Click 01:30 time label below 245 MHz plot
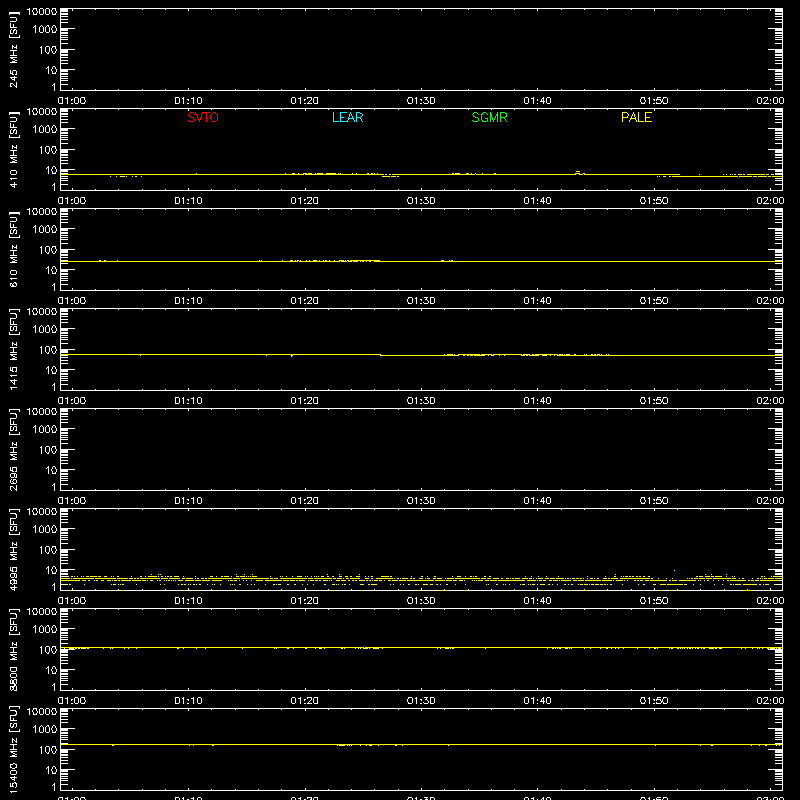The width and height of the screenshot is (800, 800). [x=421, y=101]
